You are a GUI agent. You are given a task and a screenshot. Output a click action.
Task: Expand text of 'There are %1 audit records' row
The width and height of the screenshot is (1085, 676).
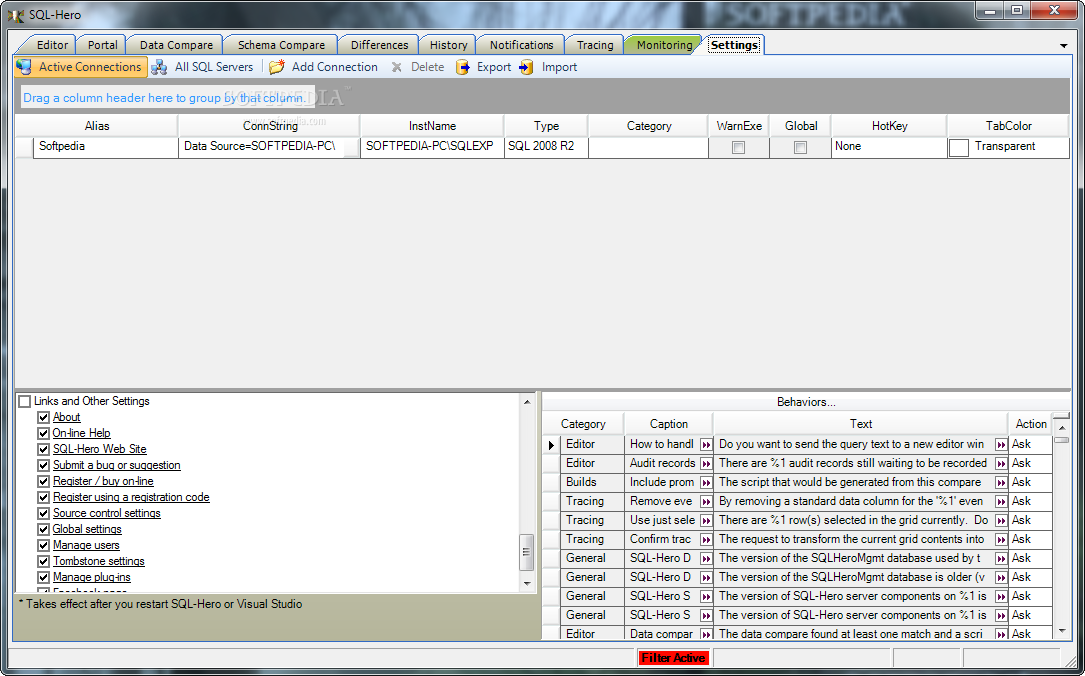click(1001, 464)
